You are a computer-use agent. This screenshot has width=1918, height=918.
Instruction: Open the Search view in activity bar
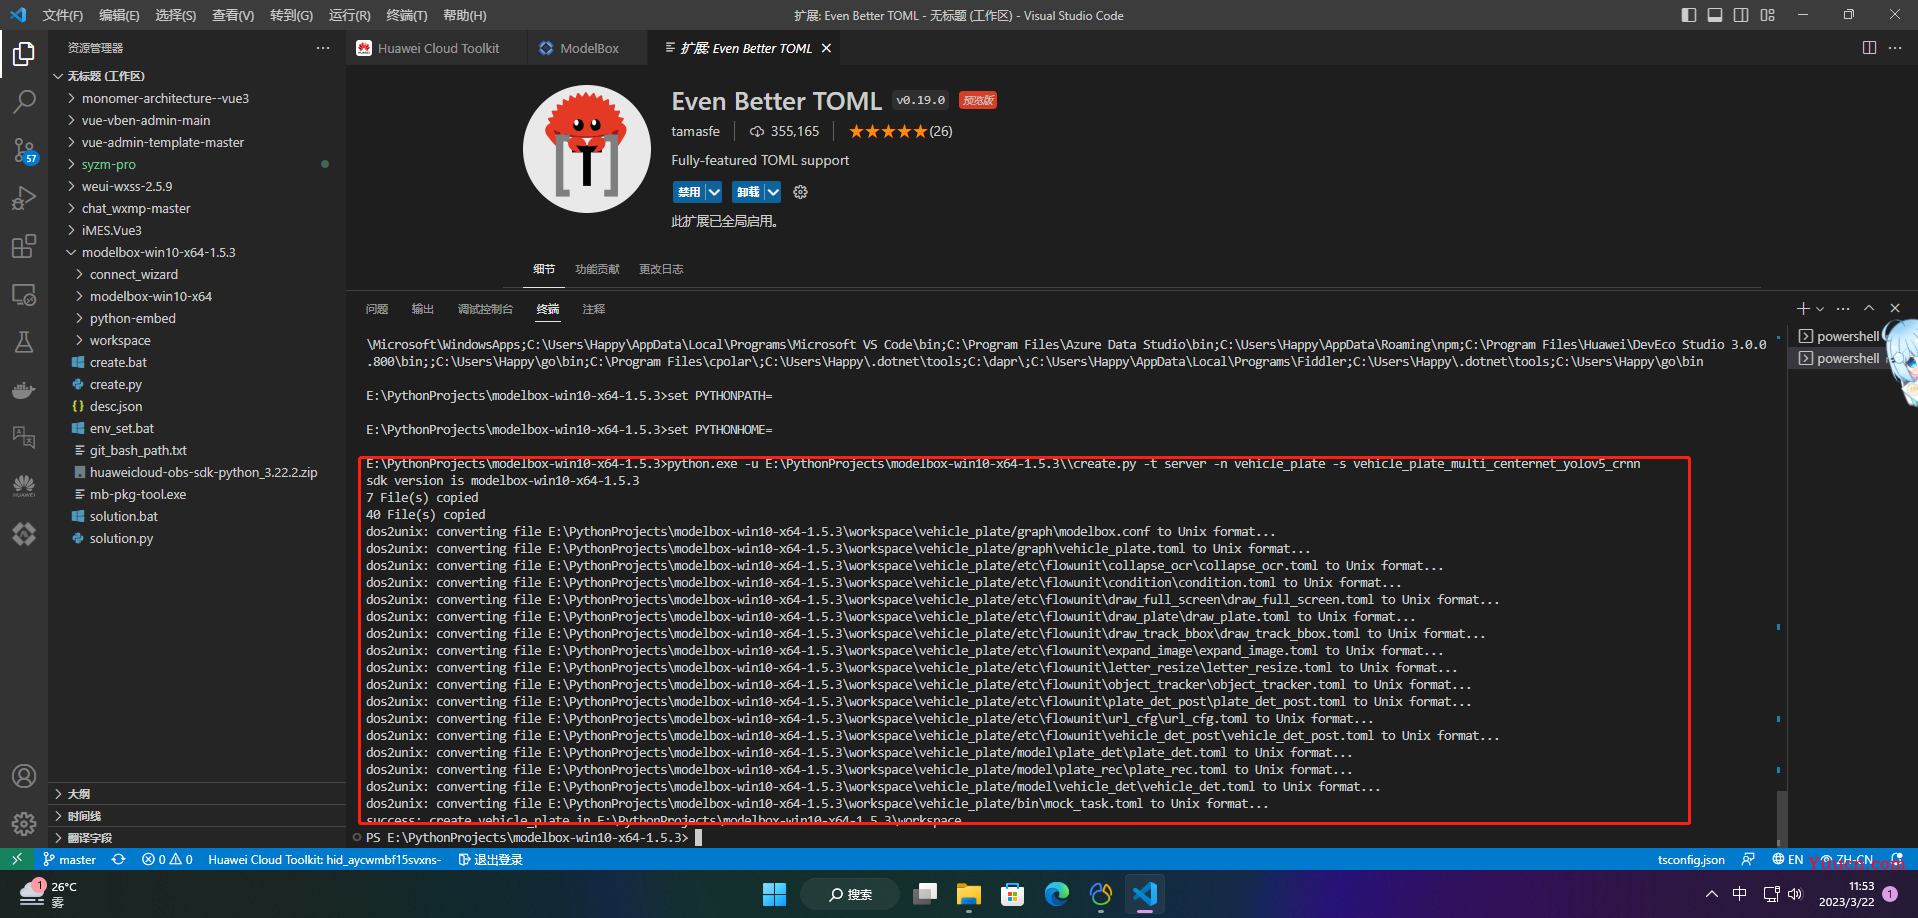coord(24,102)
